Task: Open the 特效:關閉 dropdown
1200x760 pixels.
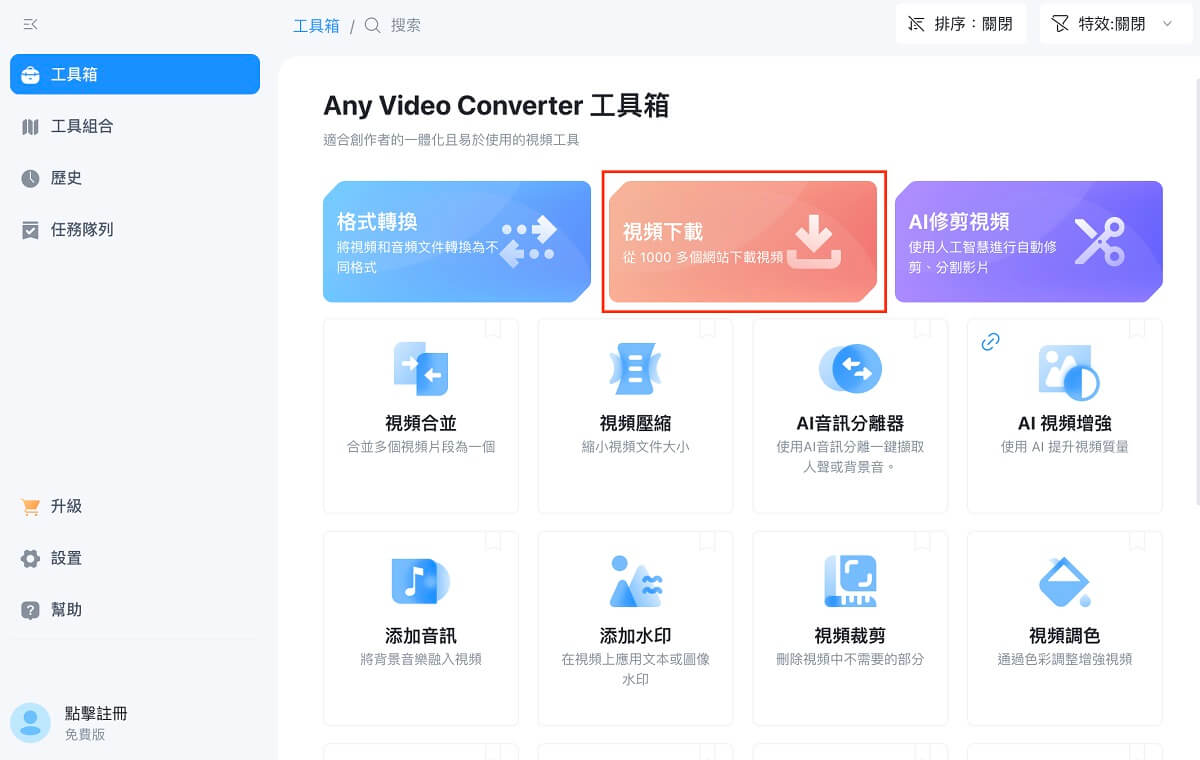Action: (x=1115, y=24)
